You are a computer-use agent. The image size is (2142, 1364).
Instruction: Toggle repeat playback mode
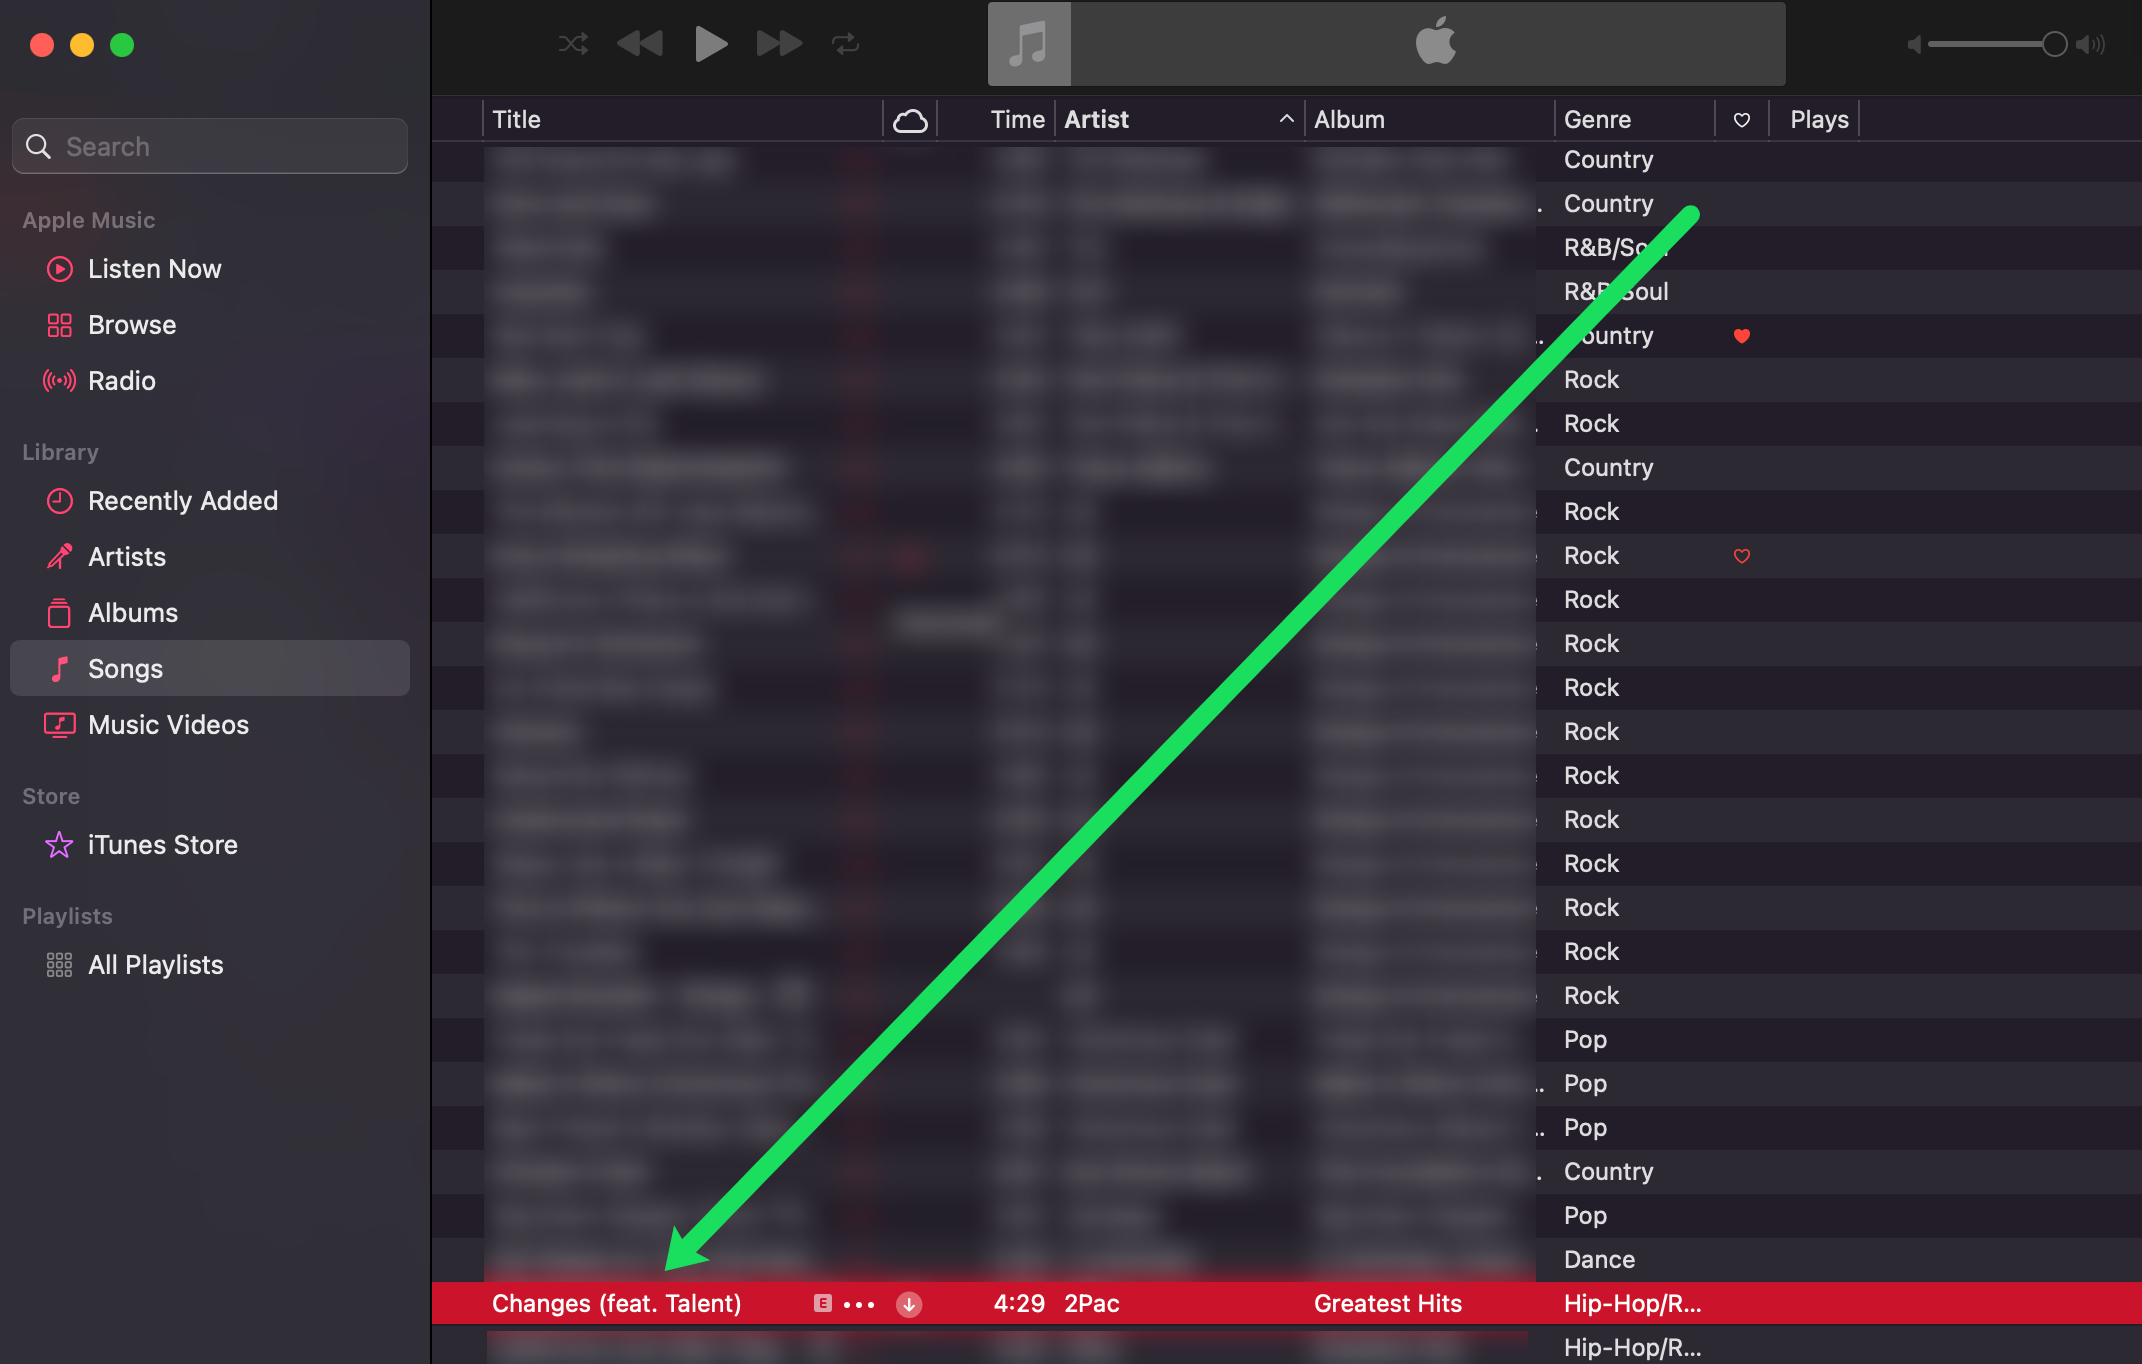pos(845,44)
